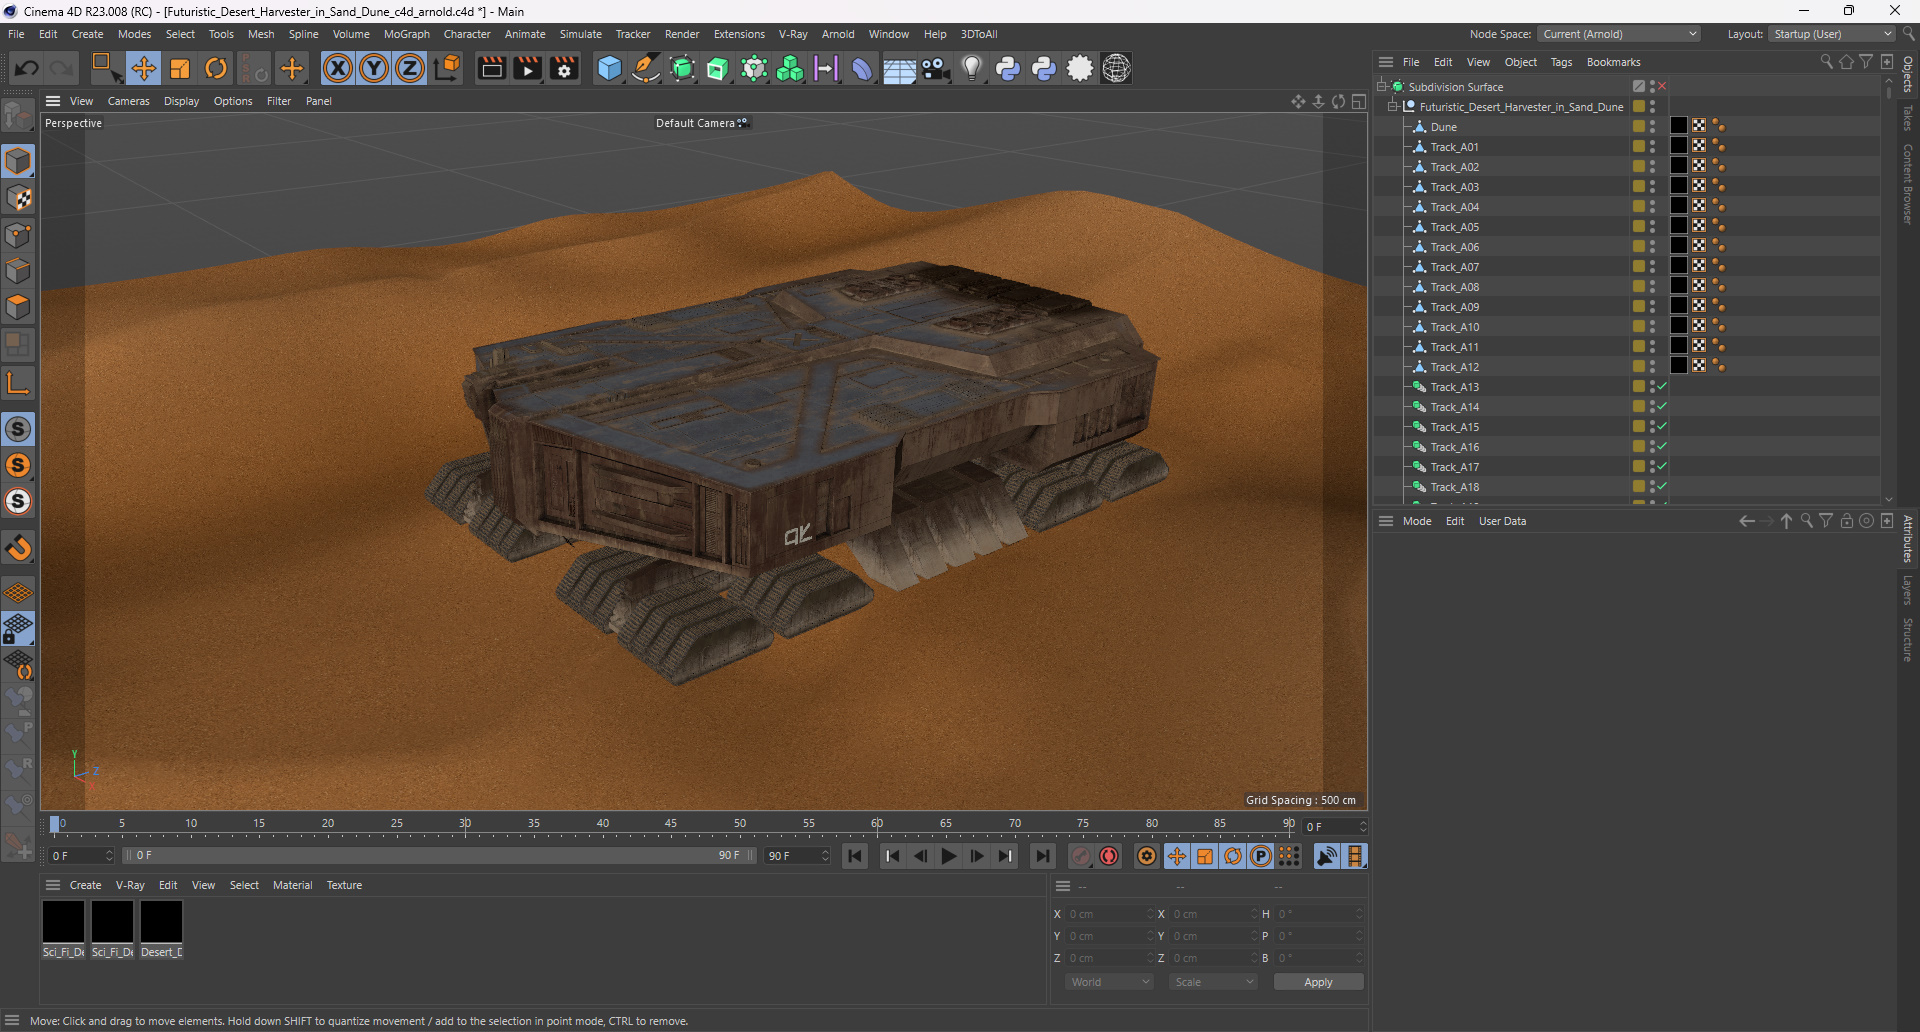Open Edit Render Settings icon
The width and height of the screenshot is (1920, 1032).
pos(564,68)
